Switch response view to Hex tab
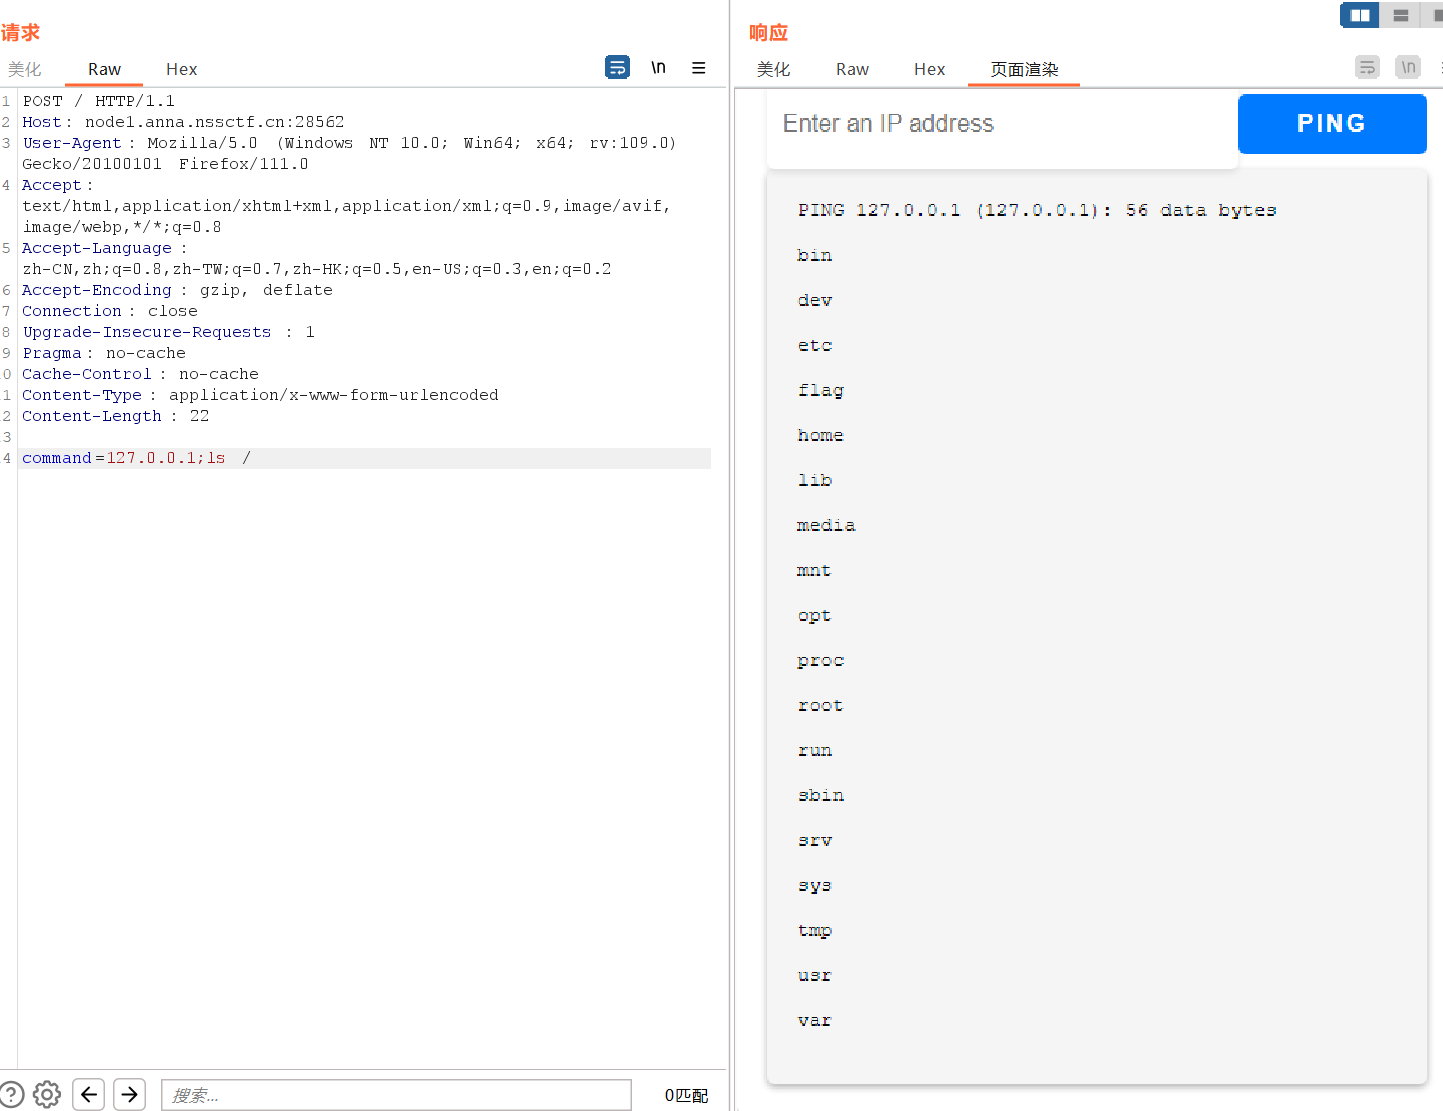 point(930,69)
